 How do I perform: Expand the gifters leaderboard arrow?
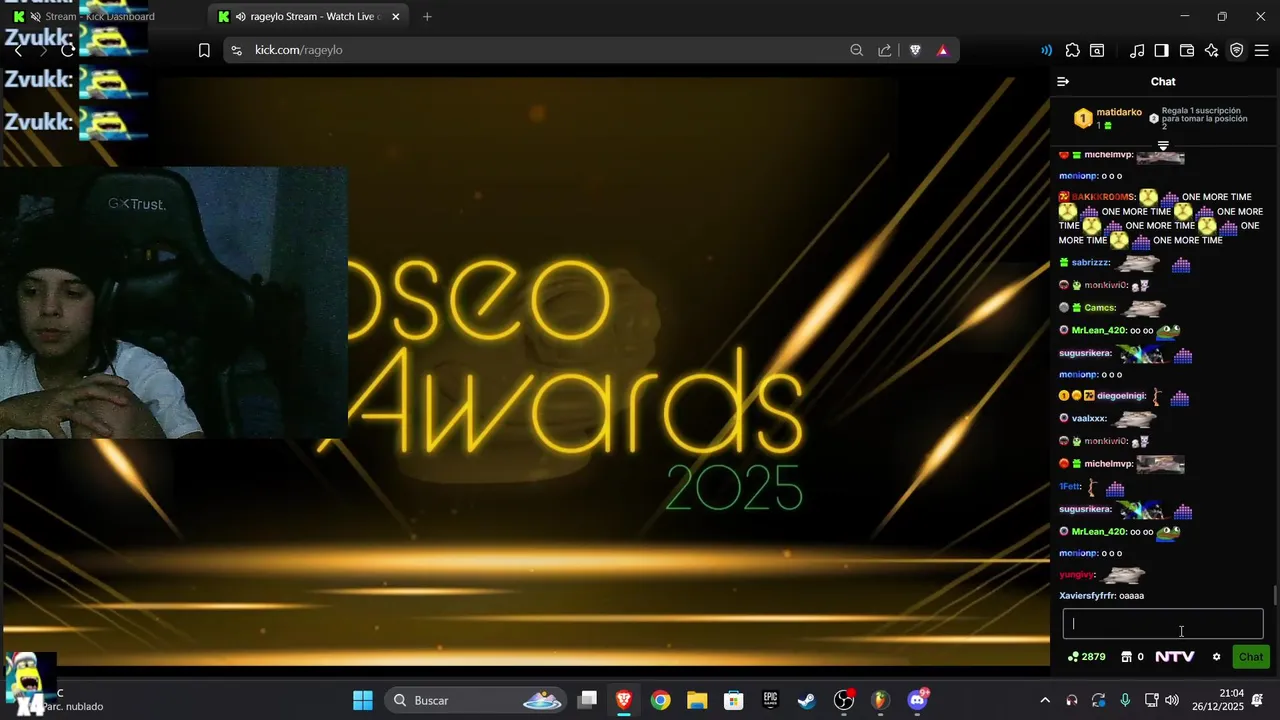(1163, 146)
